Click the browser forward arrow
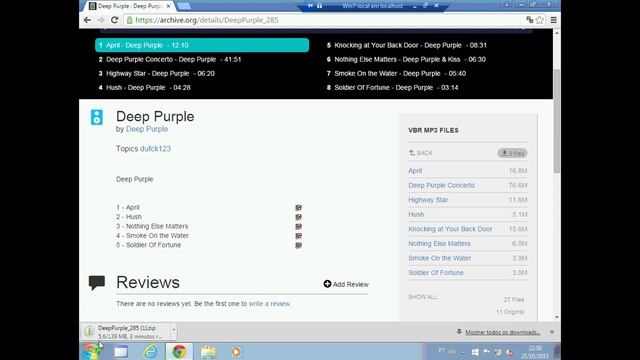Image resolution: width=640 pixels, height=360 pixels. tap(101, 20)
